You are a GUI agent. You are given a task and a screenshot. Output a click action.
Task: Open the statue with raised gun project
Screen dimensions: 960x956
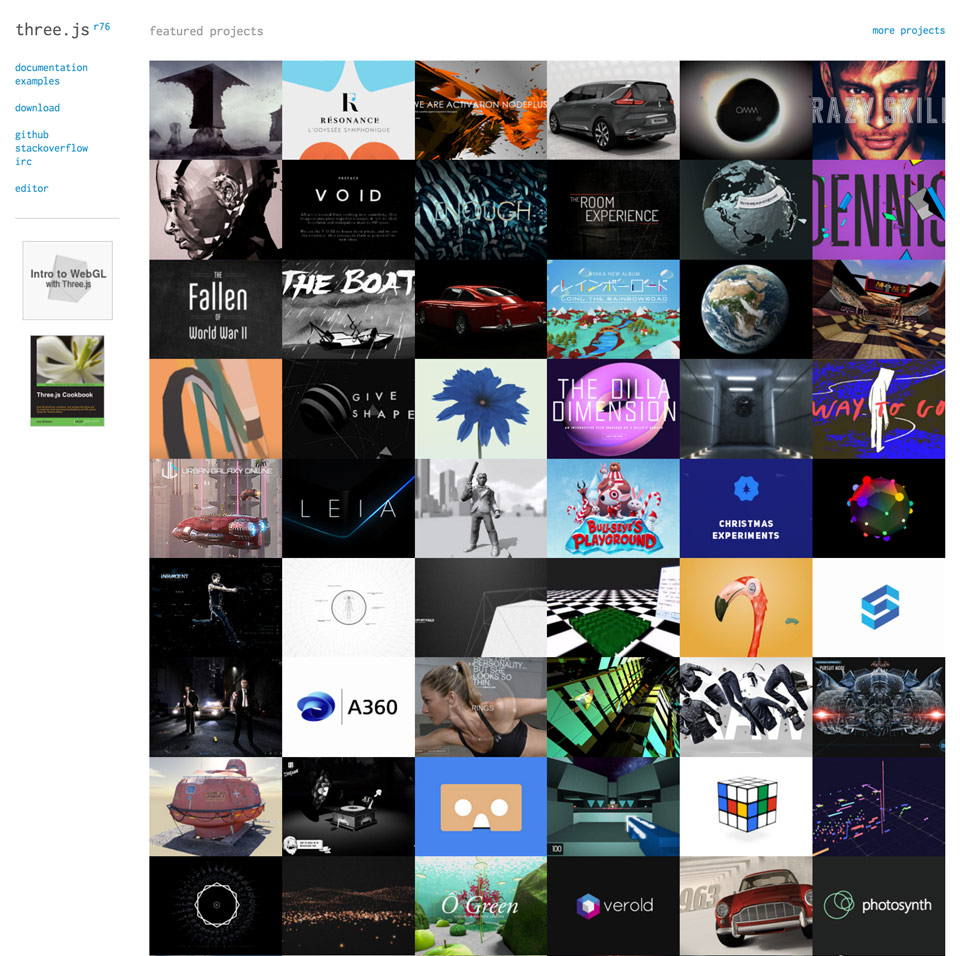481,508
